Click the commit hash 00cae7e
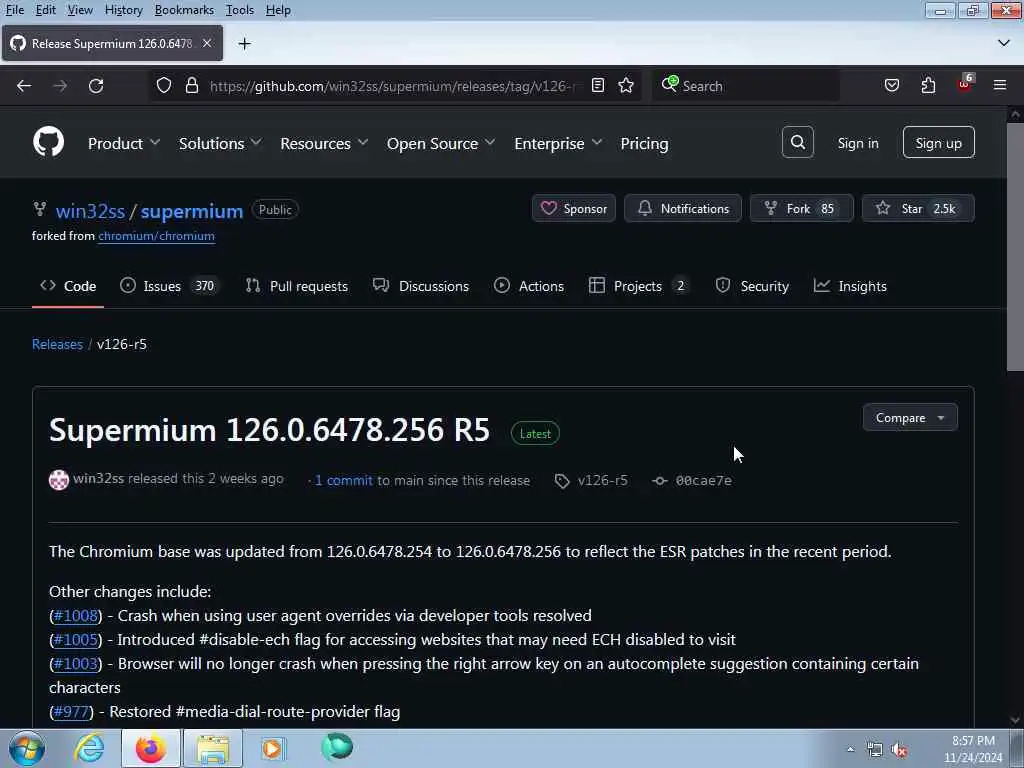This screenshot has height=768, width=1024. click(x=703, y=481)
